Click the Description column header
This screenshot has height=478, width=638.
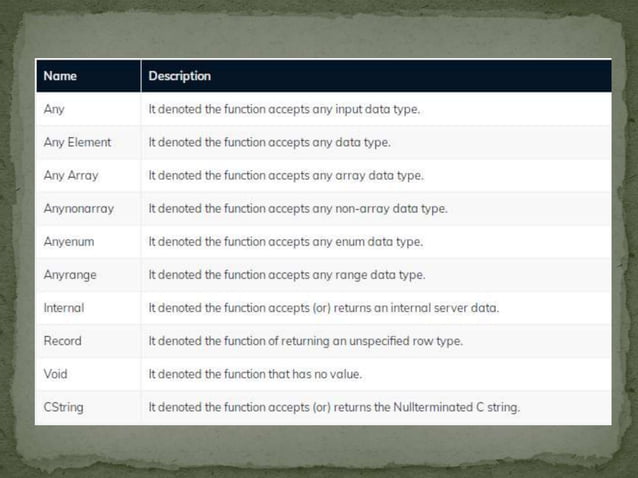point(376,76)
